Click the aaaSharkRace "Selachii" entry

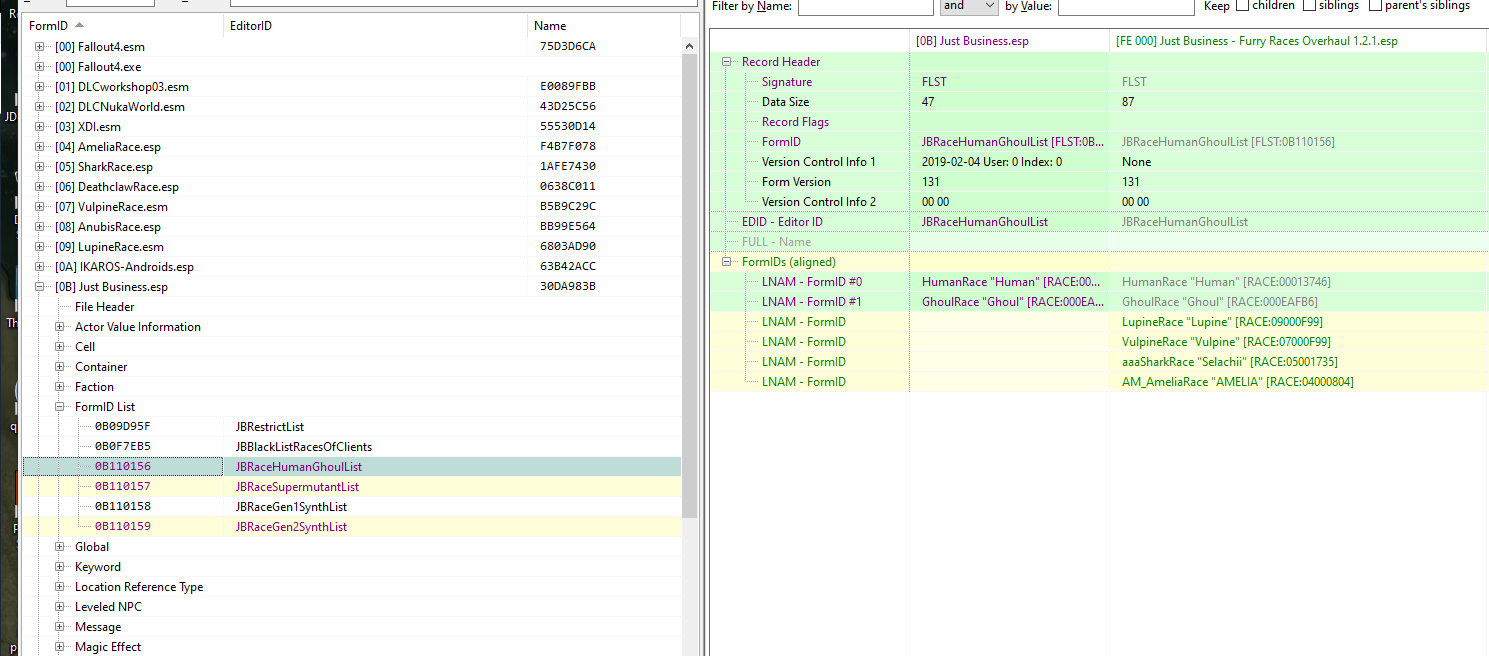pos(1229,362)
